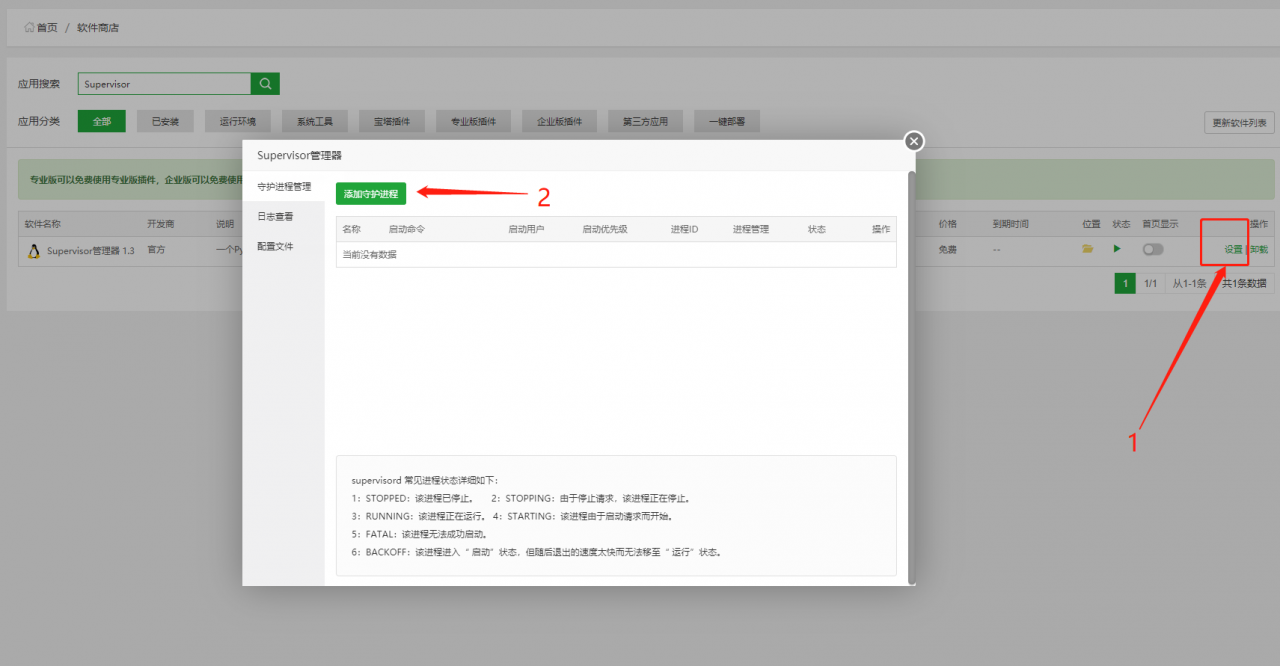The height and width of the screenshot is (666, 1280).
Task: Select the 系统工具 category filter
Action: tap(315, 121)
